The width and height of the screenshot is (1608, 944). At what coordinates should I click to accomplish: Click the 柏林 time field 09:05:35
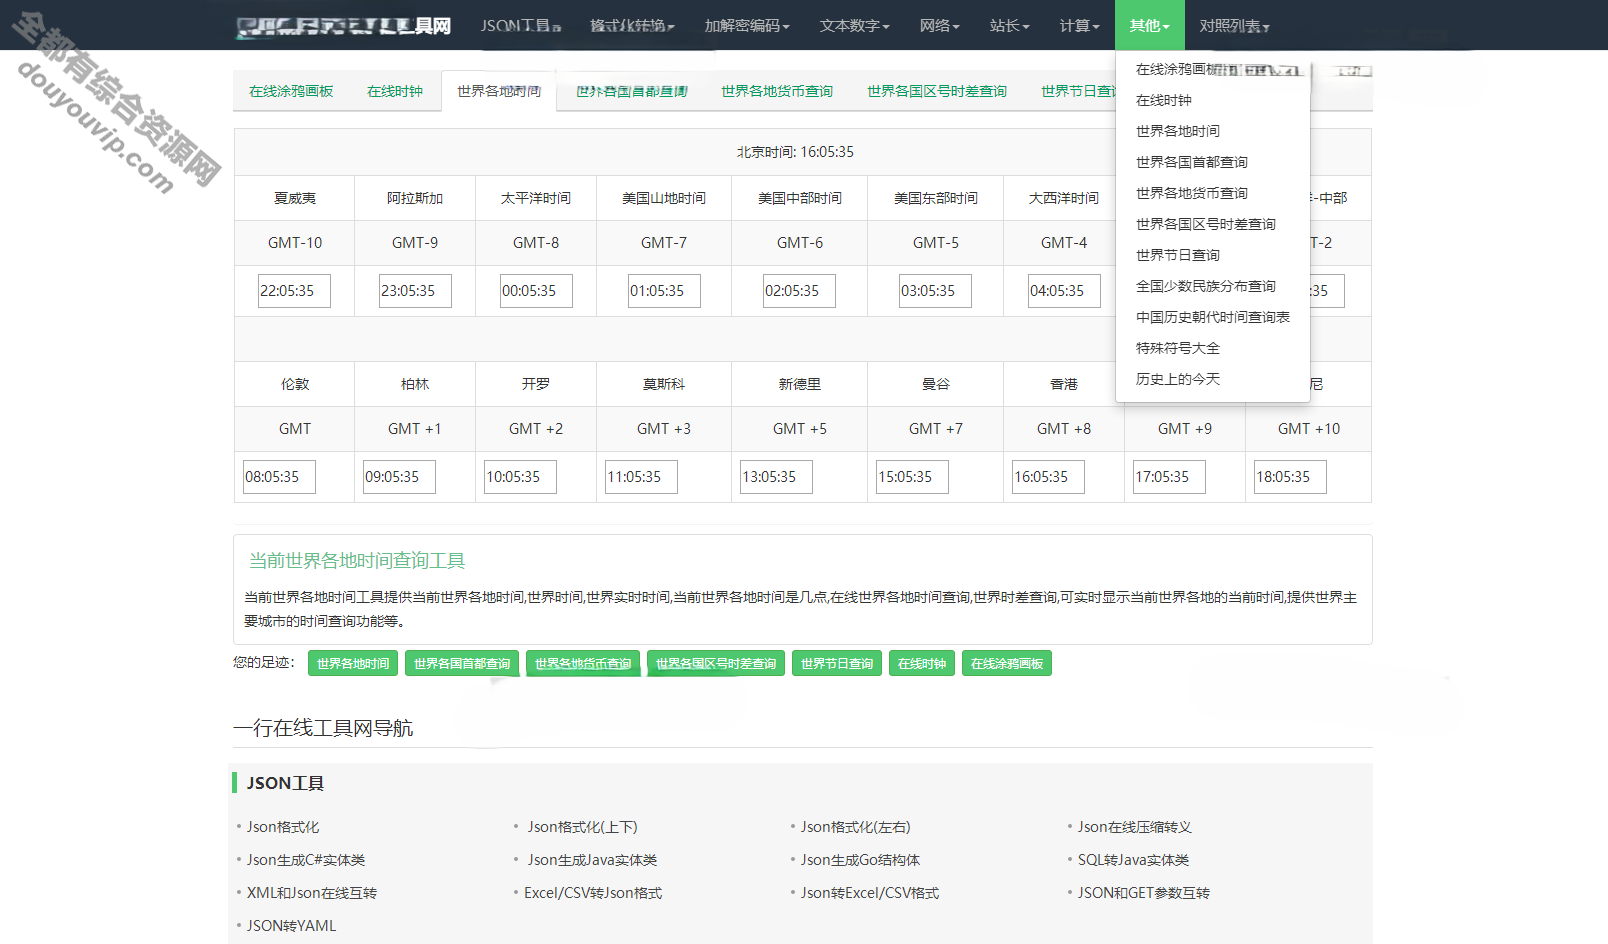pyautogui.click(x=399, y=477)
